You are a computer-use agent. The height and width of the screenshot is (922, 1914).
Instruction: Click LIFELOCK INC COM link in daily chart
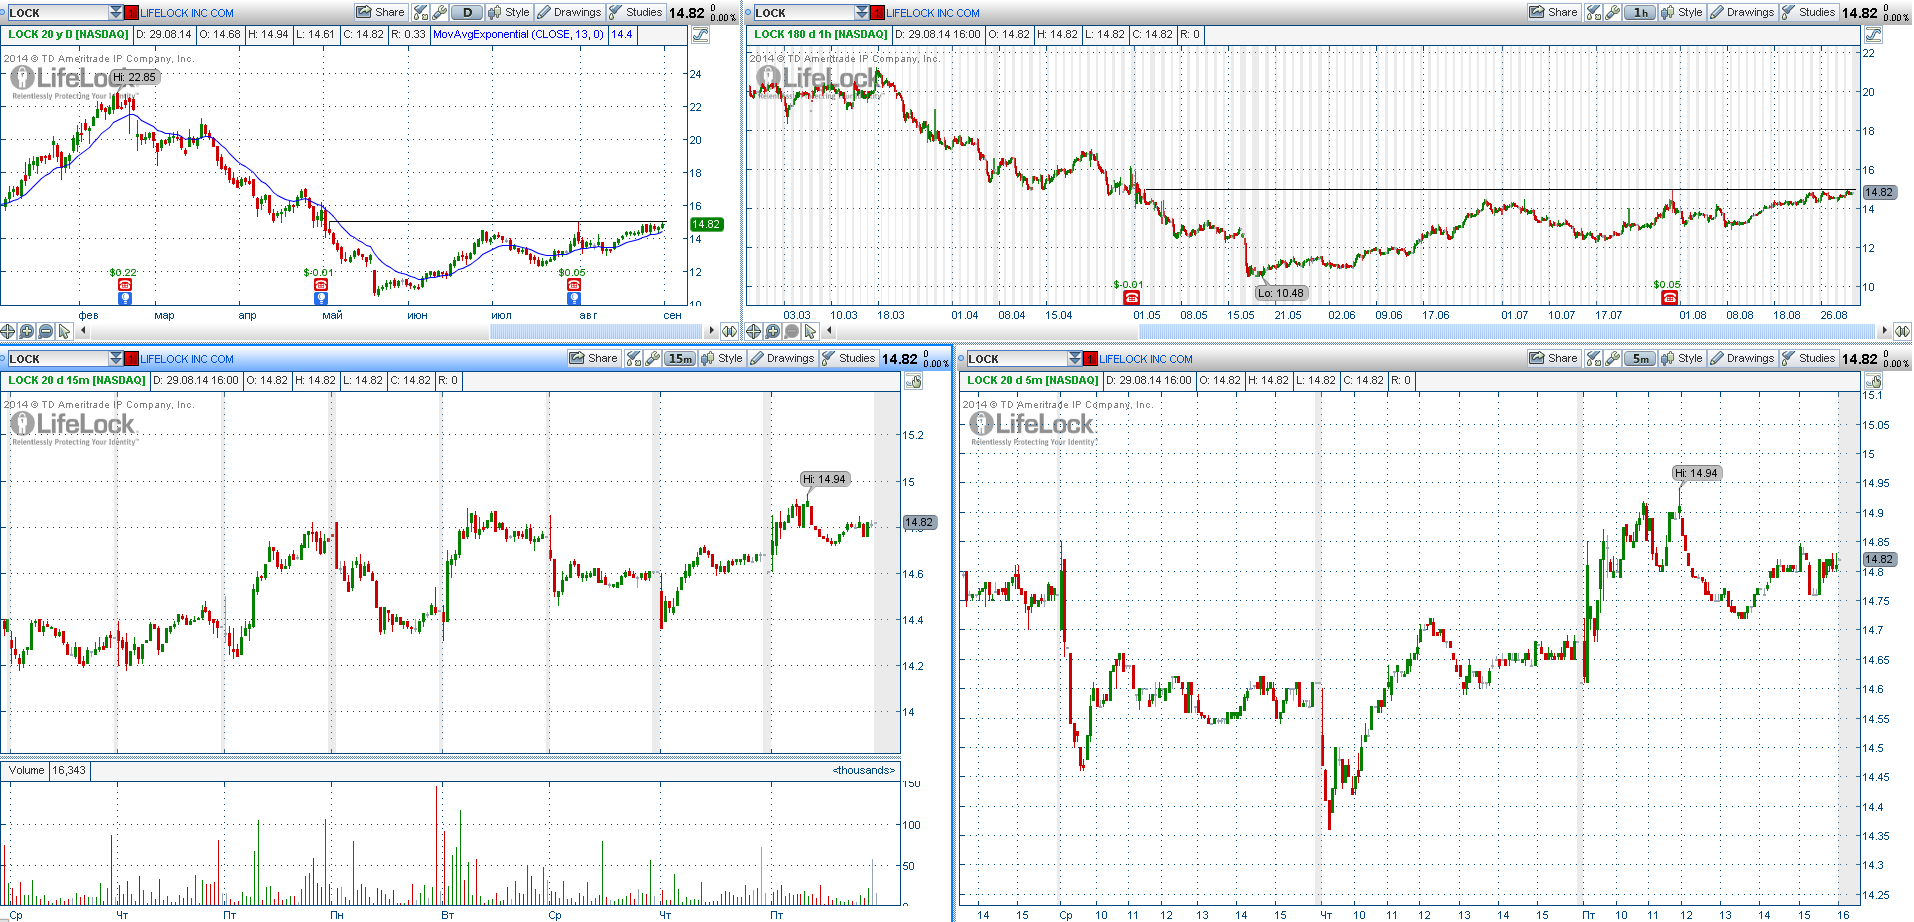tap(187, 13)
